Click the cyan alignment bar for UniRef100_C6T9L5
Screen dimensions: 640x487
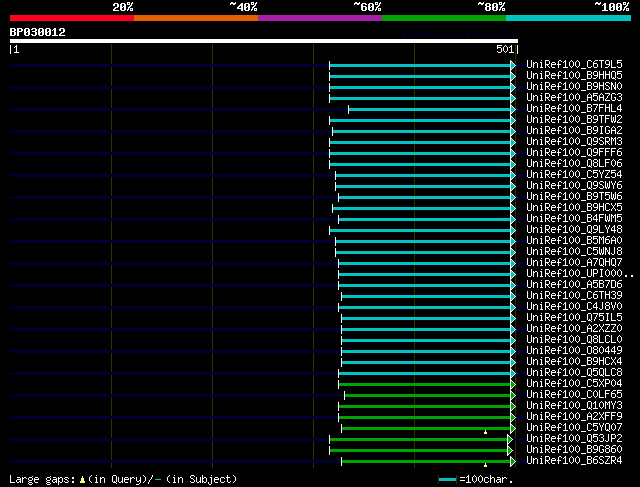420,65
